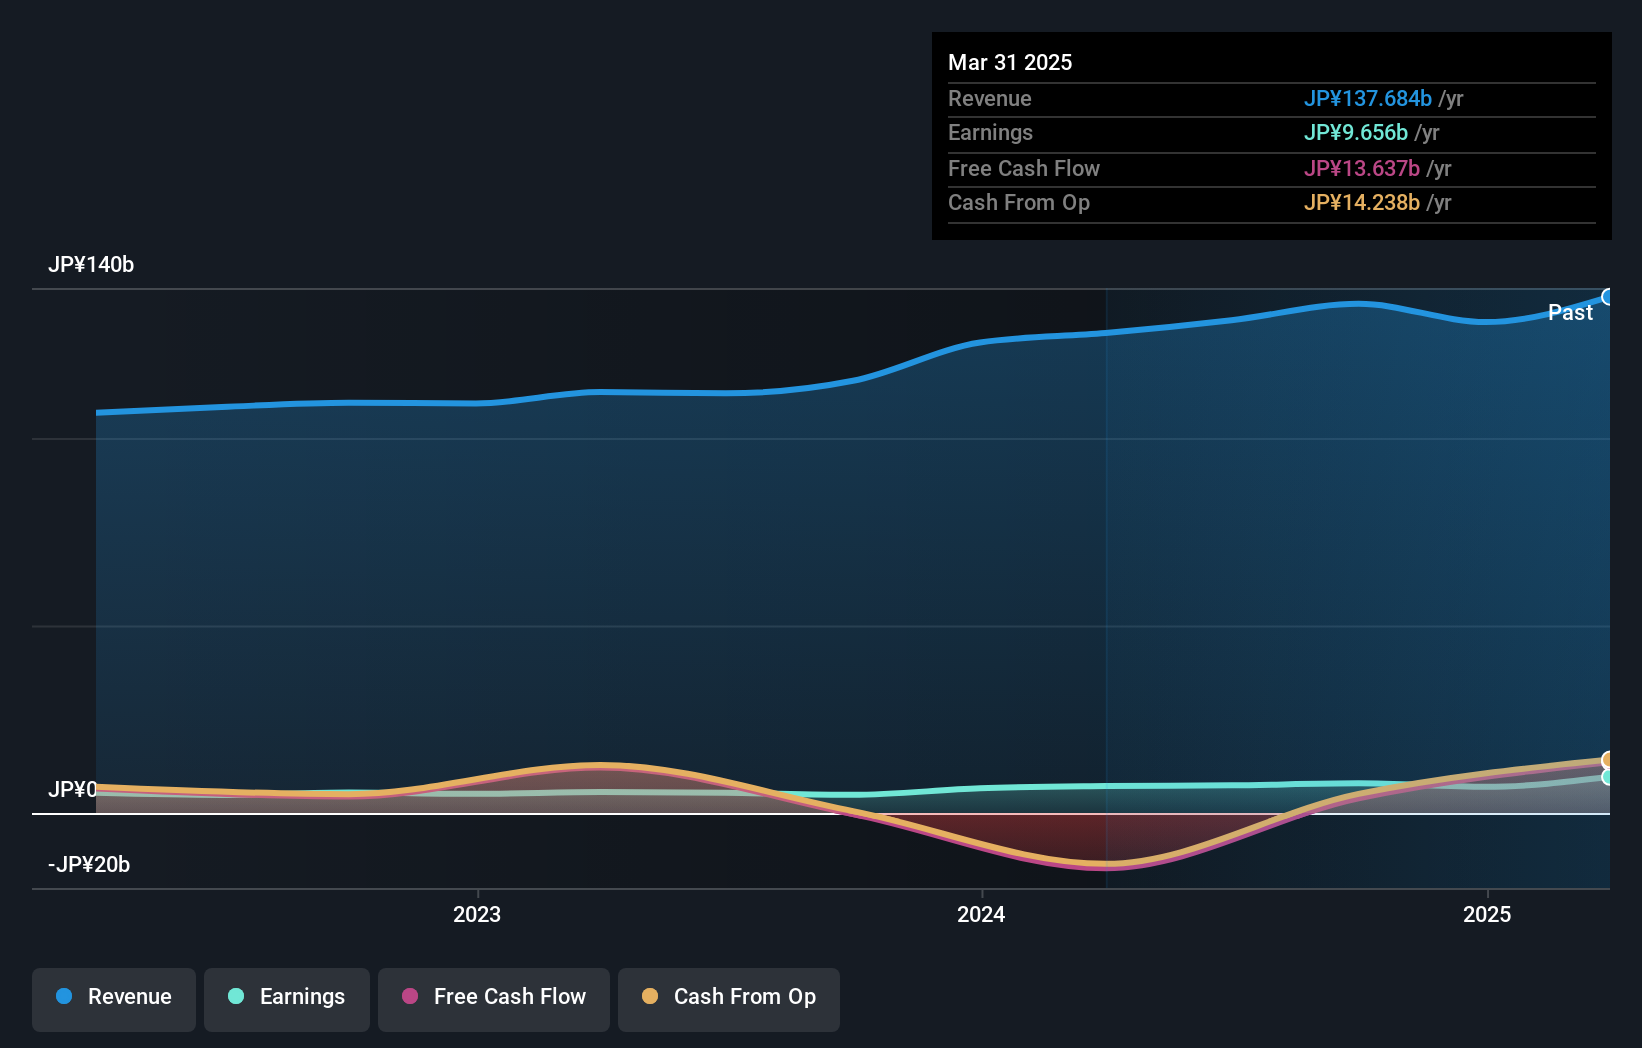The height and width of the screenshot is (1048, 1642).
Task: Click the JP¥9.656b earnings value
Action: click(x=1355, y=133)
